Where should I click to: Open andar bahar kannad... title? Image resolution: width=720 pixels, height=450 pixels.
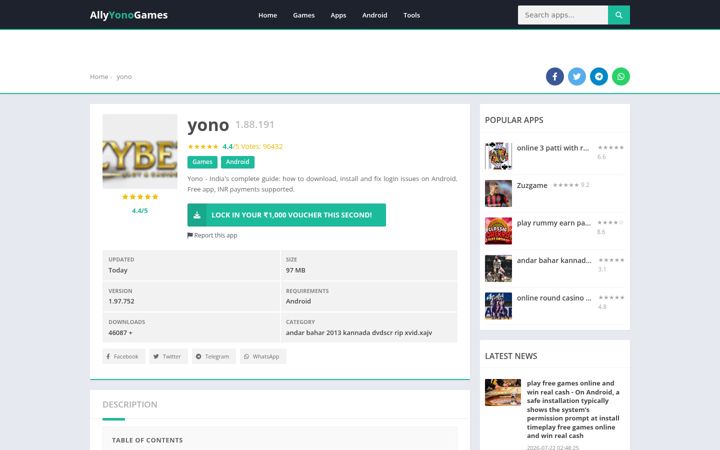pos(554,260)
